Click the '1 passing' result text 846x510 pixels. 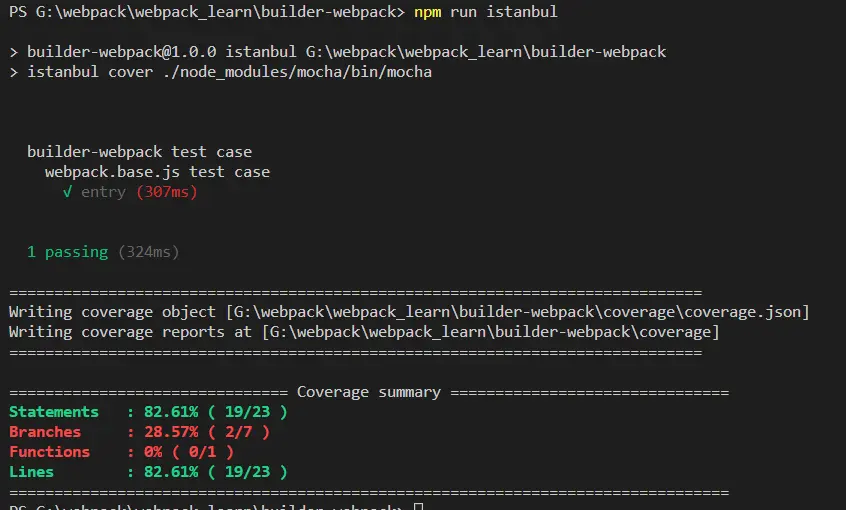point(67,251)
